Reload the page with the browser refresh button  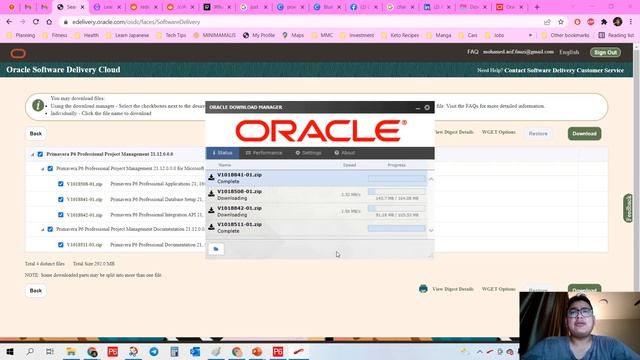[x=36, y=22]
